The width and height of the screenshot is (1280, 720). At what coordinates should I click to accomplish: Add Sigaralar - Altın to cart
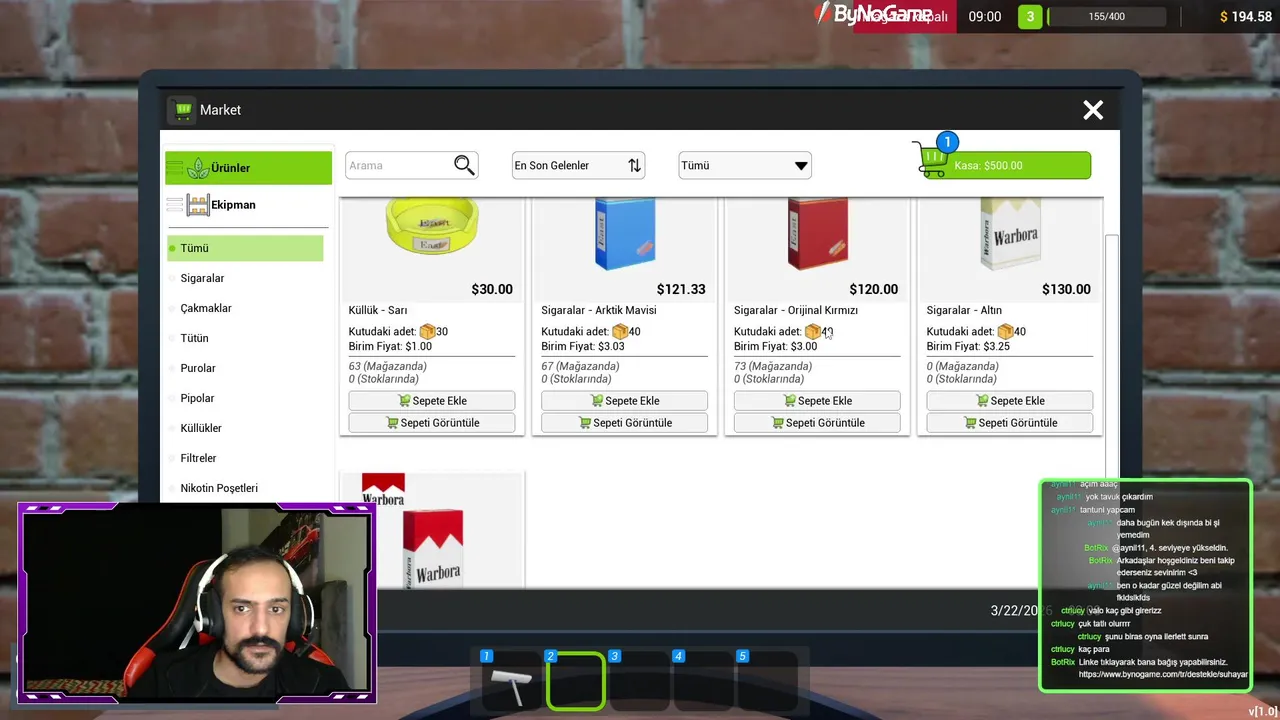1010,401
